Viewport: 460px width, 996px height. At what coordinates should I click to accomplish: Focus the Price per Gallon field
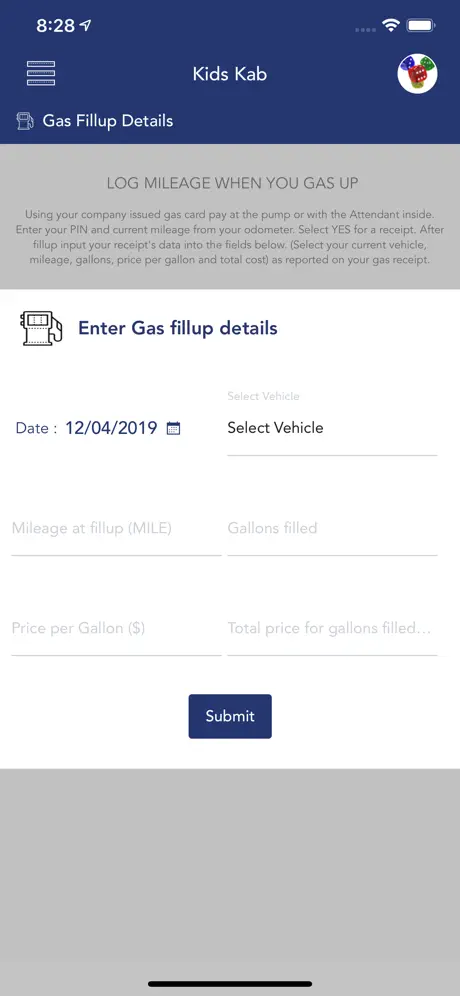click(x=116, y=629)
